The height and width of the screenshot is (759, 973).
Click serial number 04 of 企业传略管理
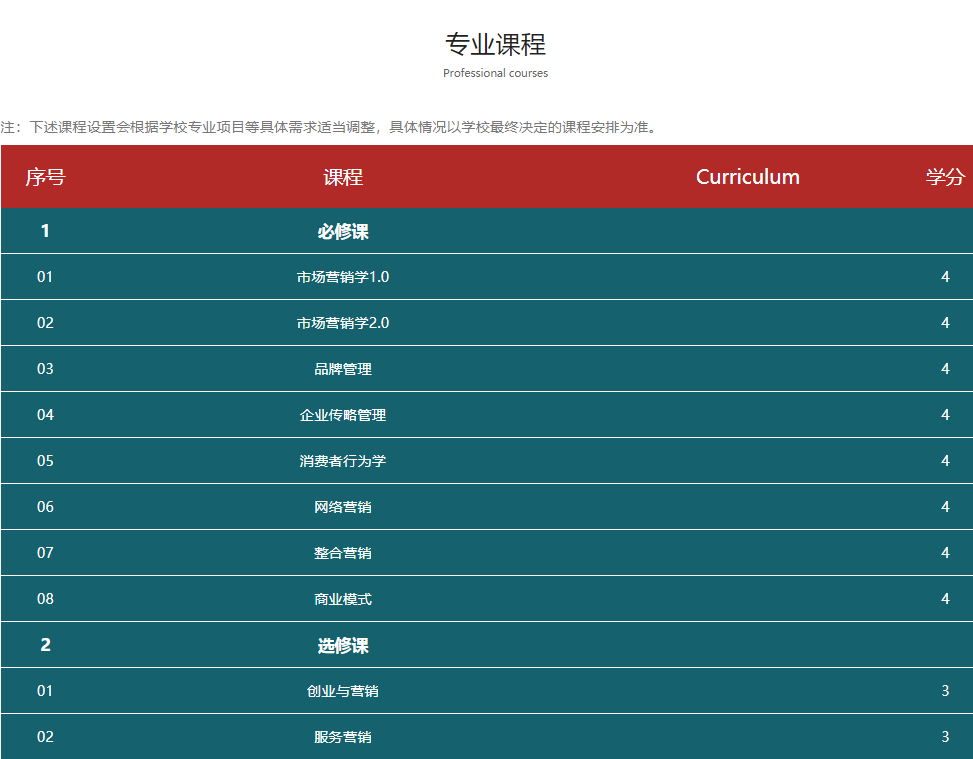(45, 415)
